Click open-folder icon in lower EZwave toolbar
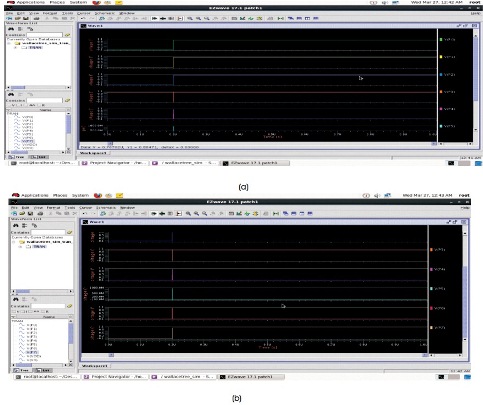The image size is (483, 405). 22,214
